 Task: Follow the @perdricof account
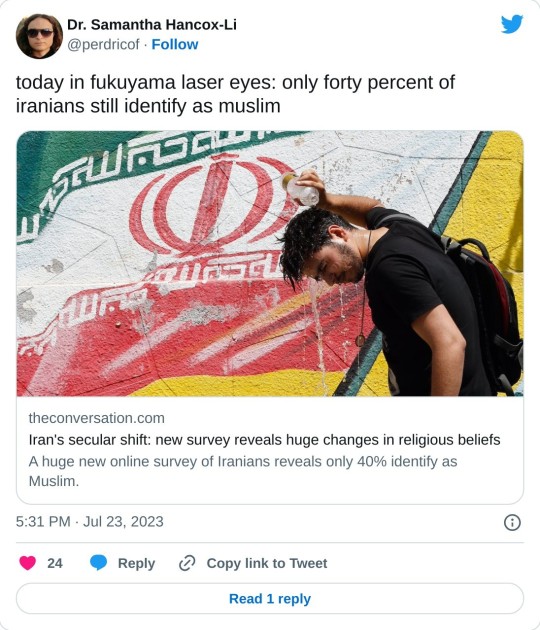pyautogui.click(x=175, y=44)
